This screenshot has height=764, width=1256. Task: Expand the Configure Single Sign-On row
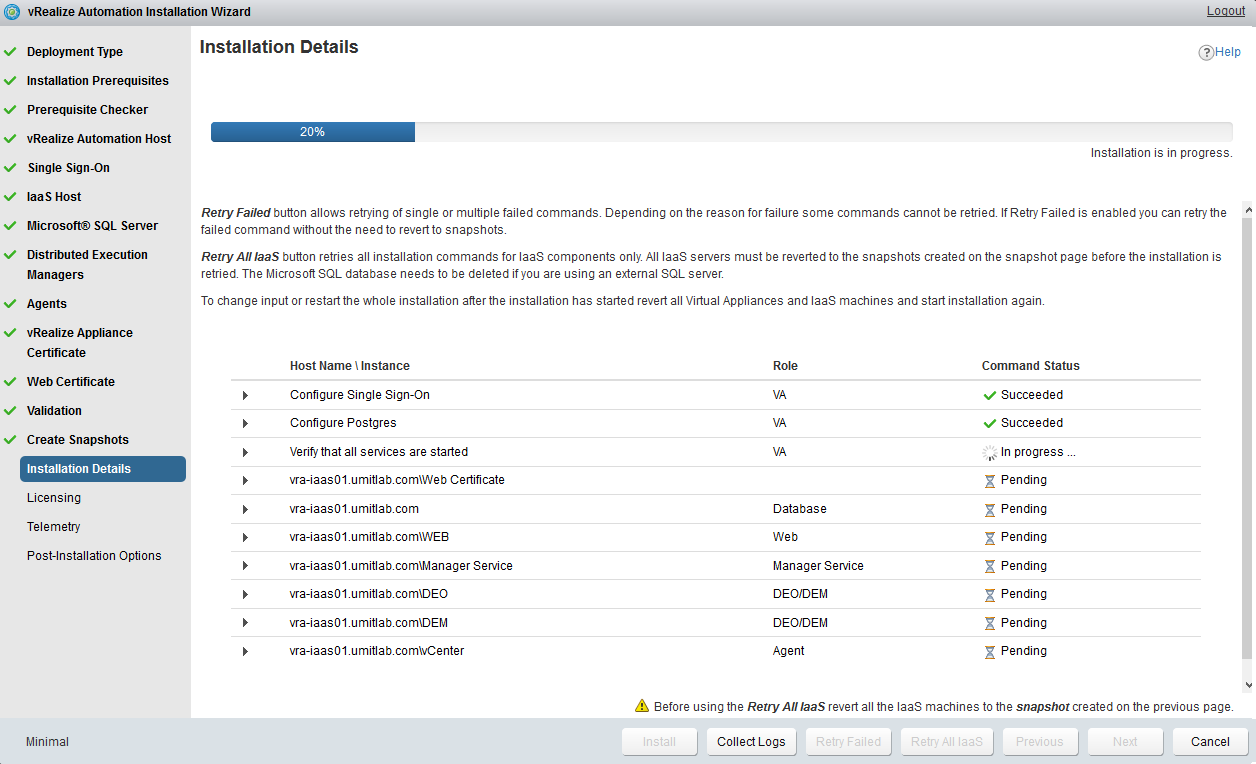[245, 396]
